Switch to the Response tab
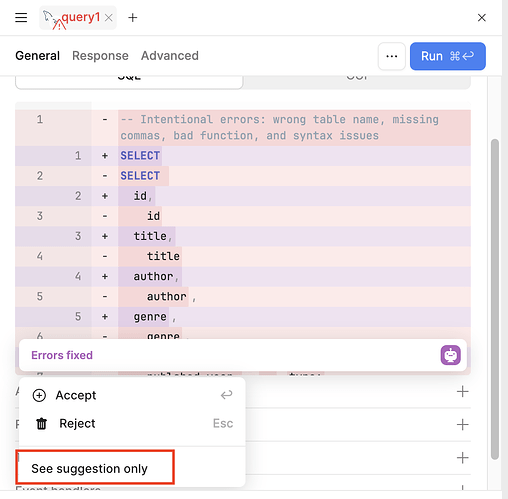Screen dimensions: 508x499 100,56
